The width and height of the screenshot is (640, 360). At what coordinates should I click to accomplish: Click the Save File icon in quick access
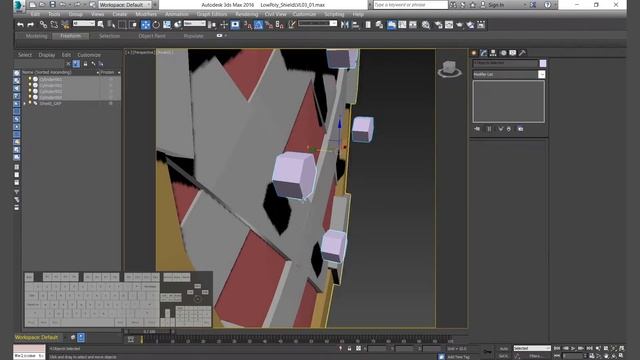[52, 4]
